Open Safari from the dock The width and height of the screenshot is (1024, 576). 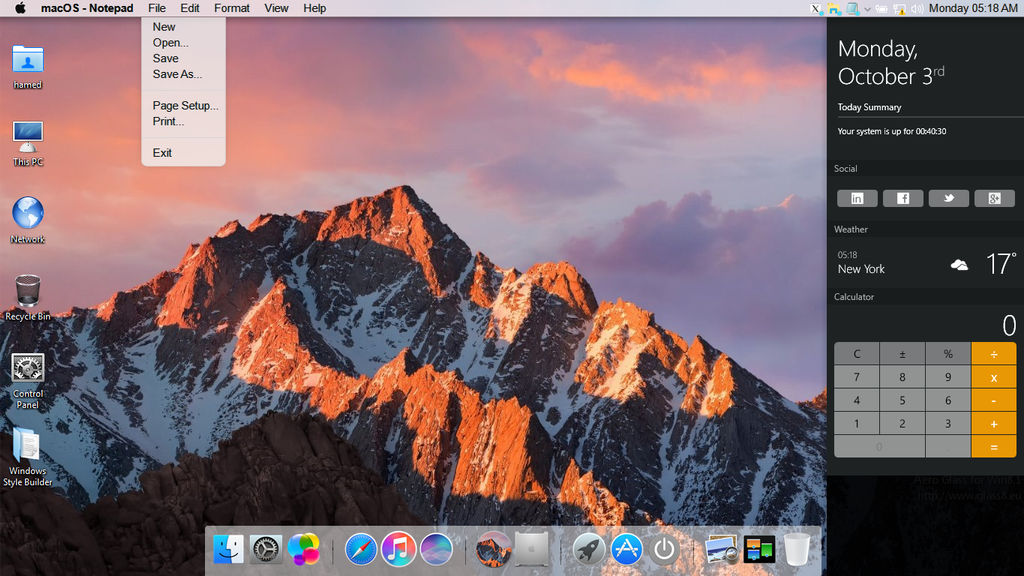[x=361, y=549]
